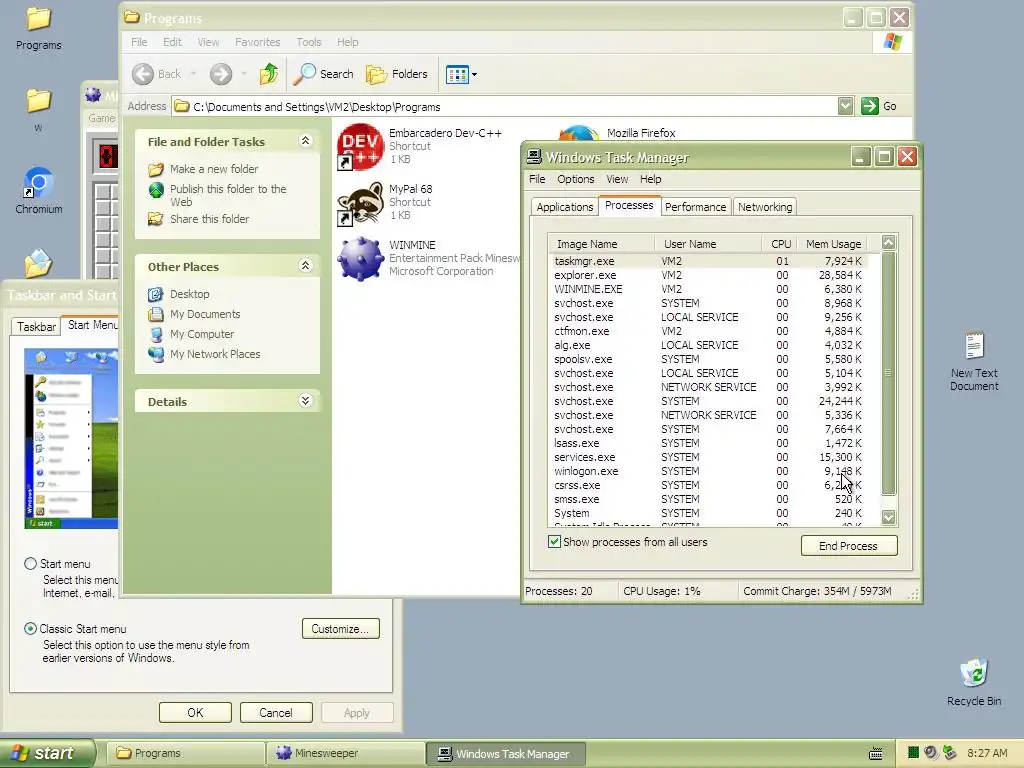Go up one folder level
The height and width of the screenshot is (768, 1024).
[x=268, y=74]
